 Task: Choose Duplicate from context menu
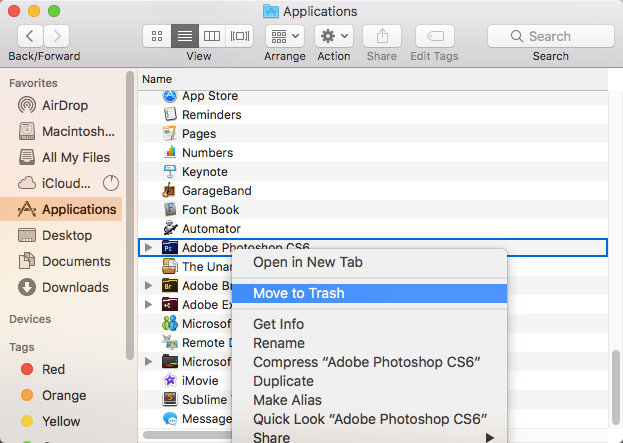coord(370,381)
